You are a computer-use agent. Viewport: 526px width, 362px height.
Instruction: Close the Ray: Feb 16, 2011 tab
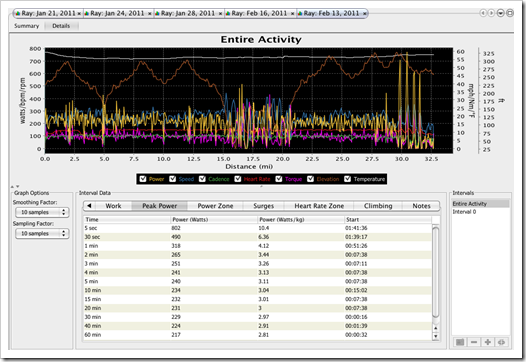[x=292, y=14]
